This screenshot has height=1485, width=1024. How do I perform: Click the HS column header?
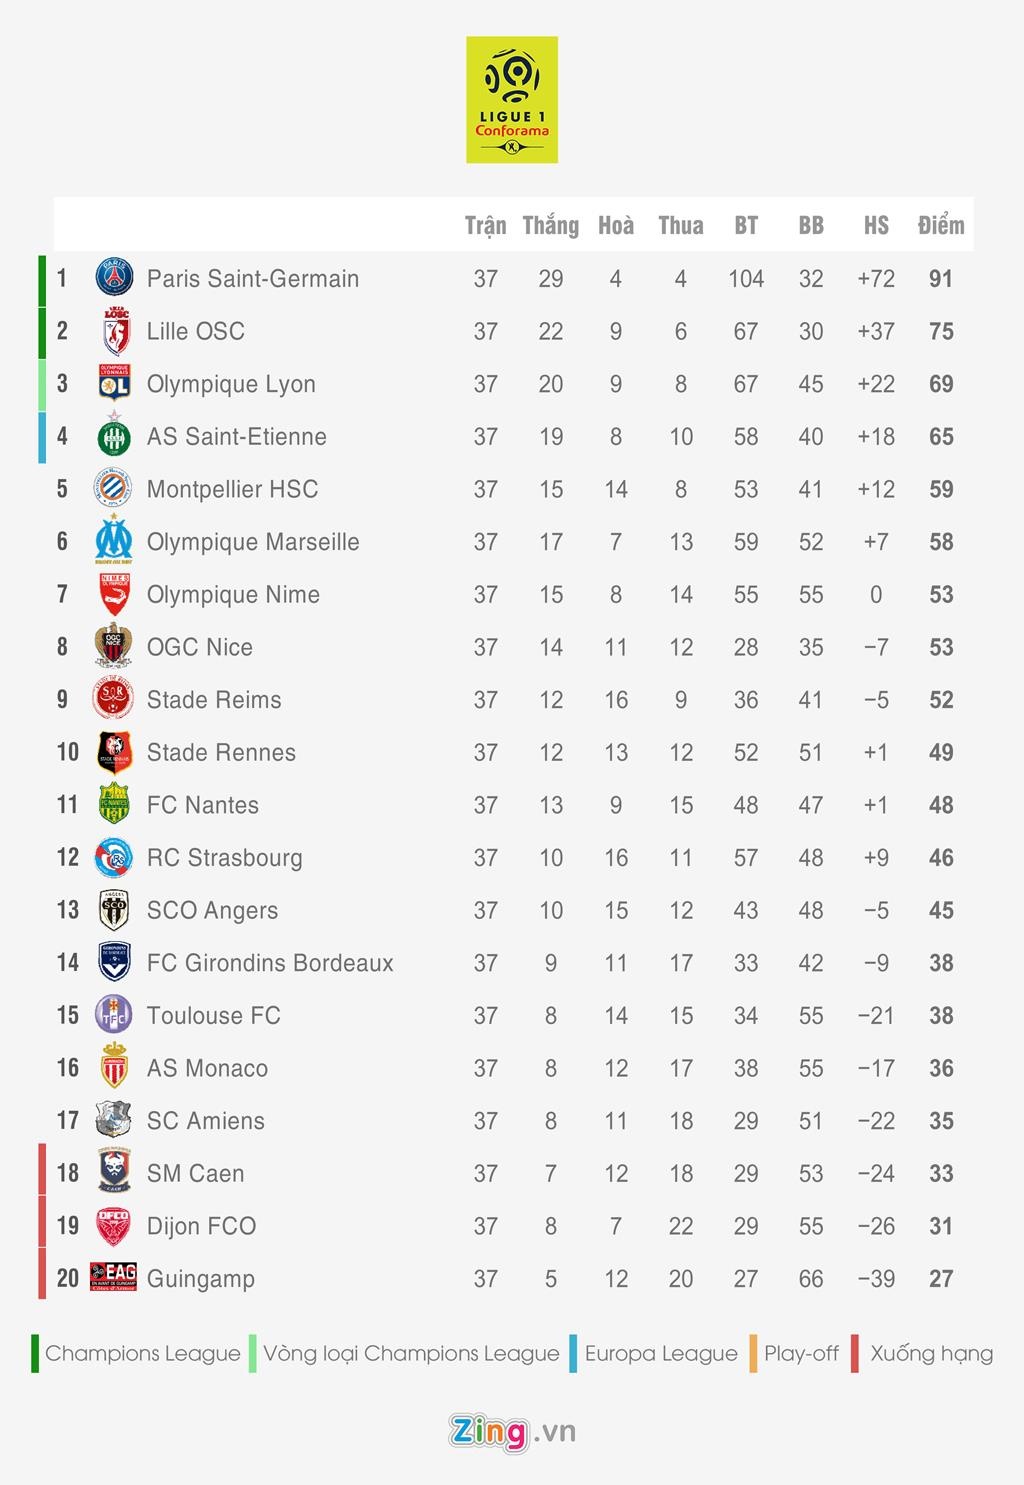(x=876, y=225)
